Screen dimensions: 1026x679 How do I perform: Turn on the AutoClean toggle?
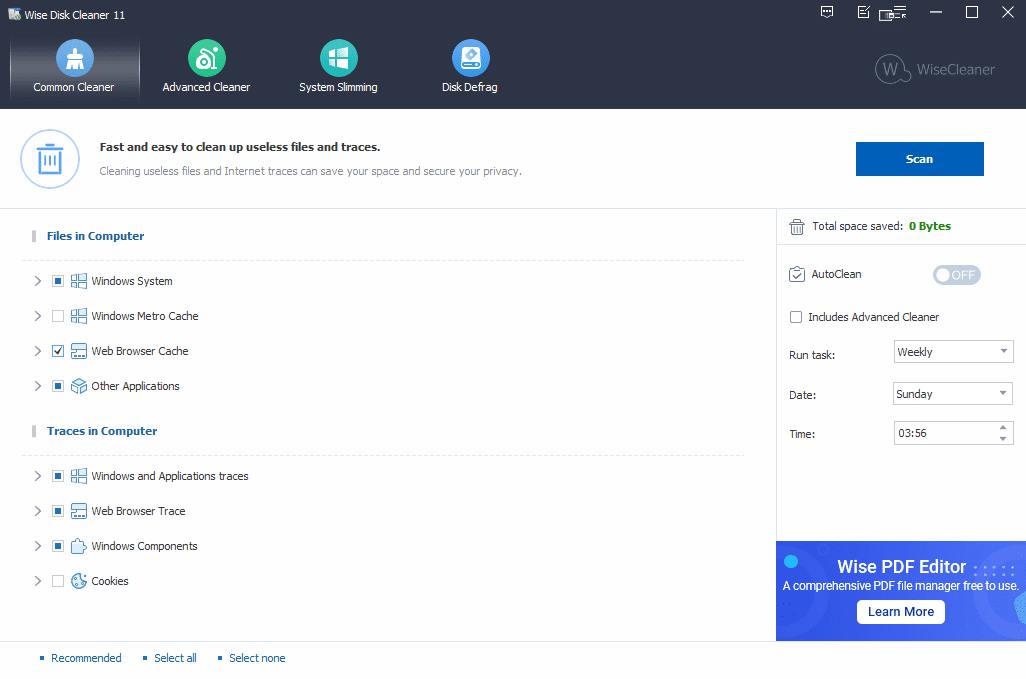point(956,275)
